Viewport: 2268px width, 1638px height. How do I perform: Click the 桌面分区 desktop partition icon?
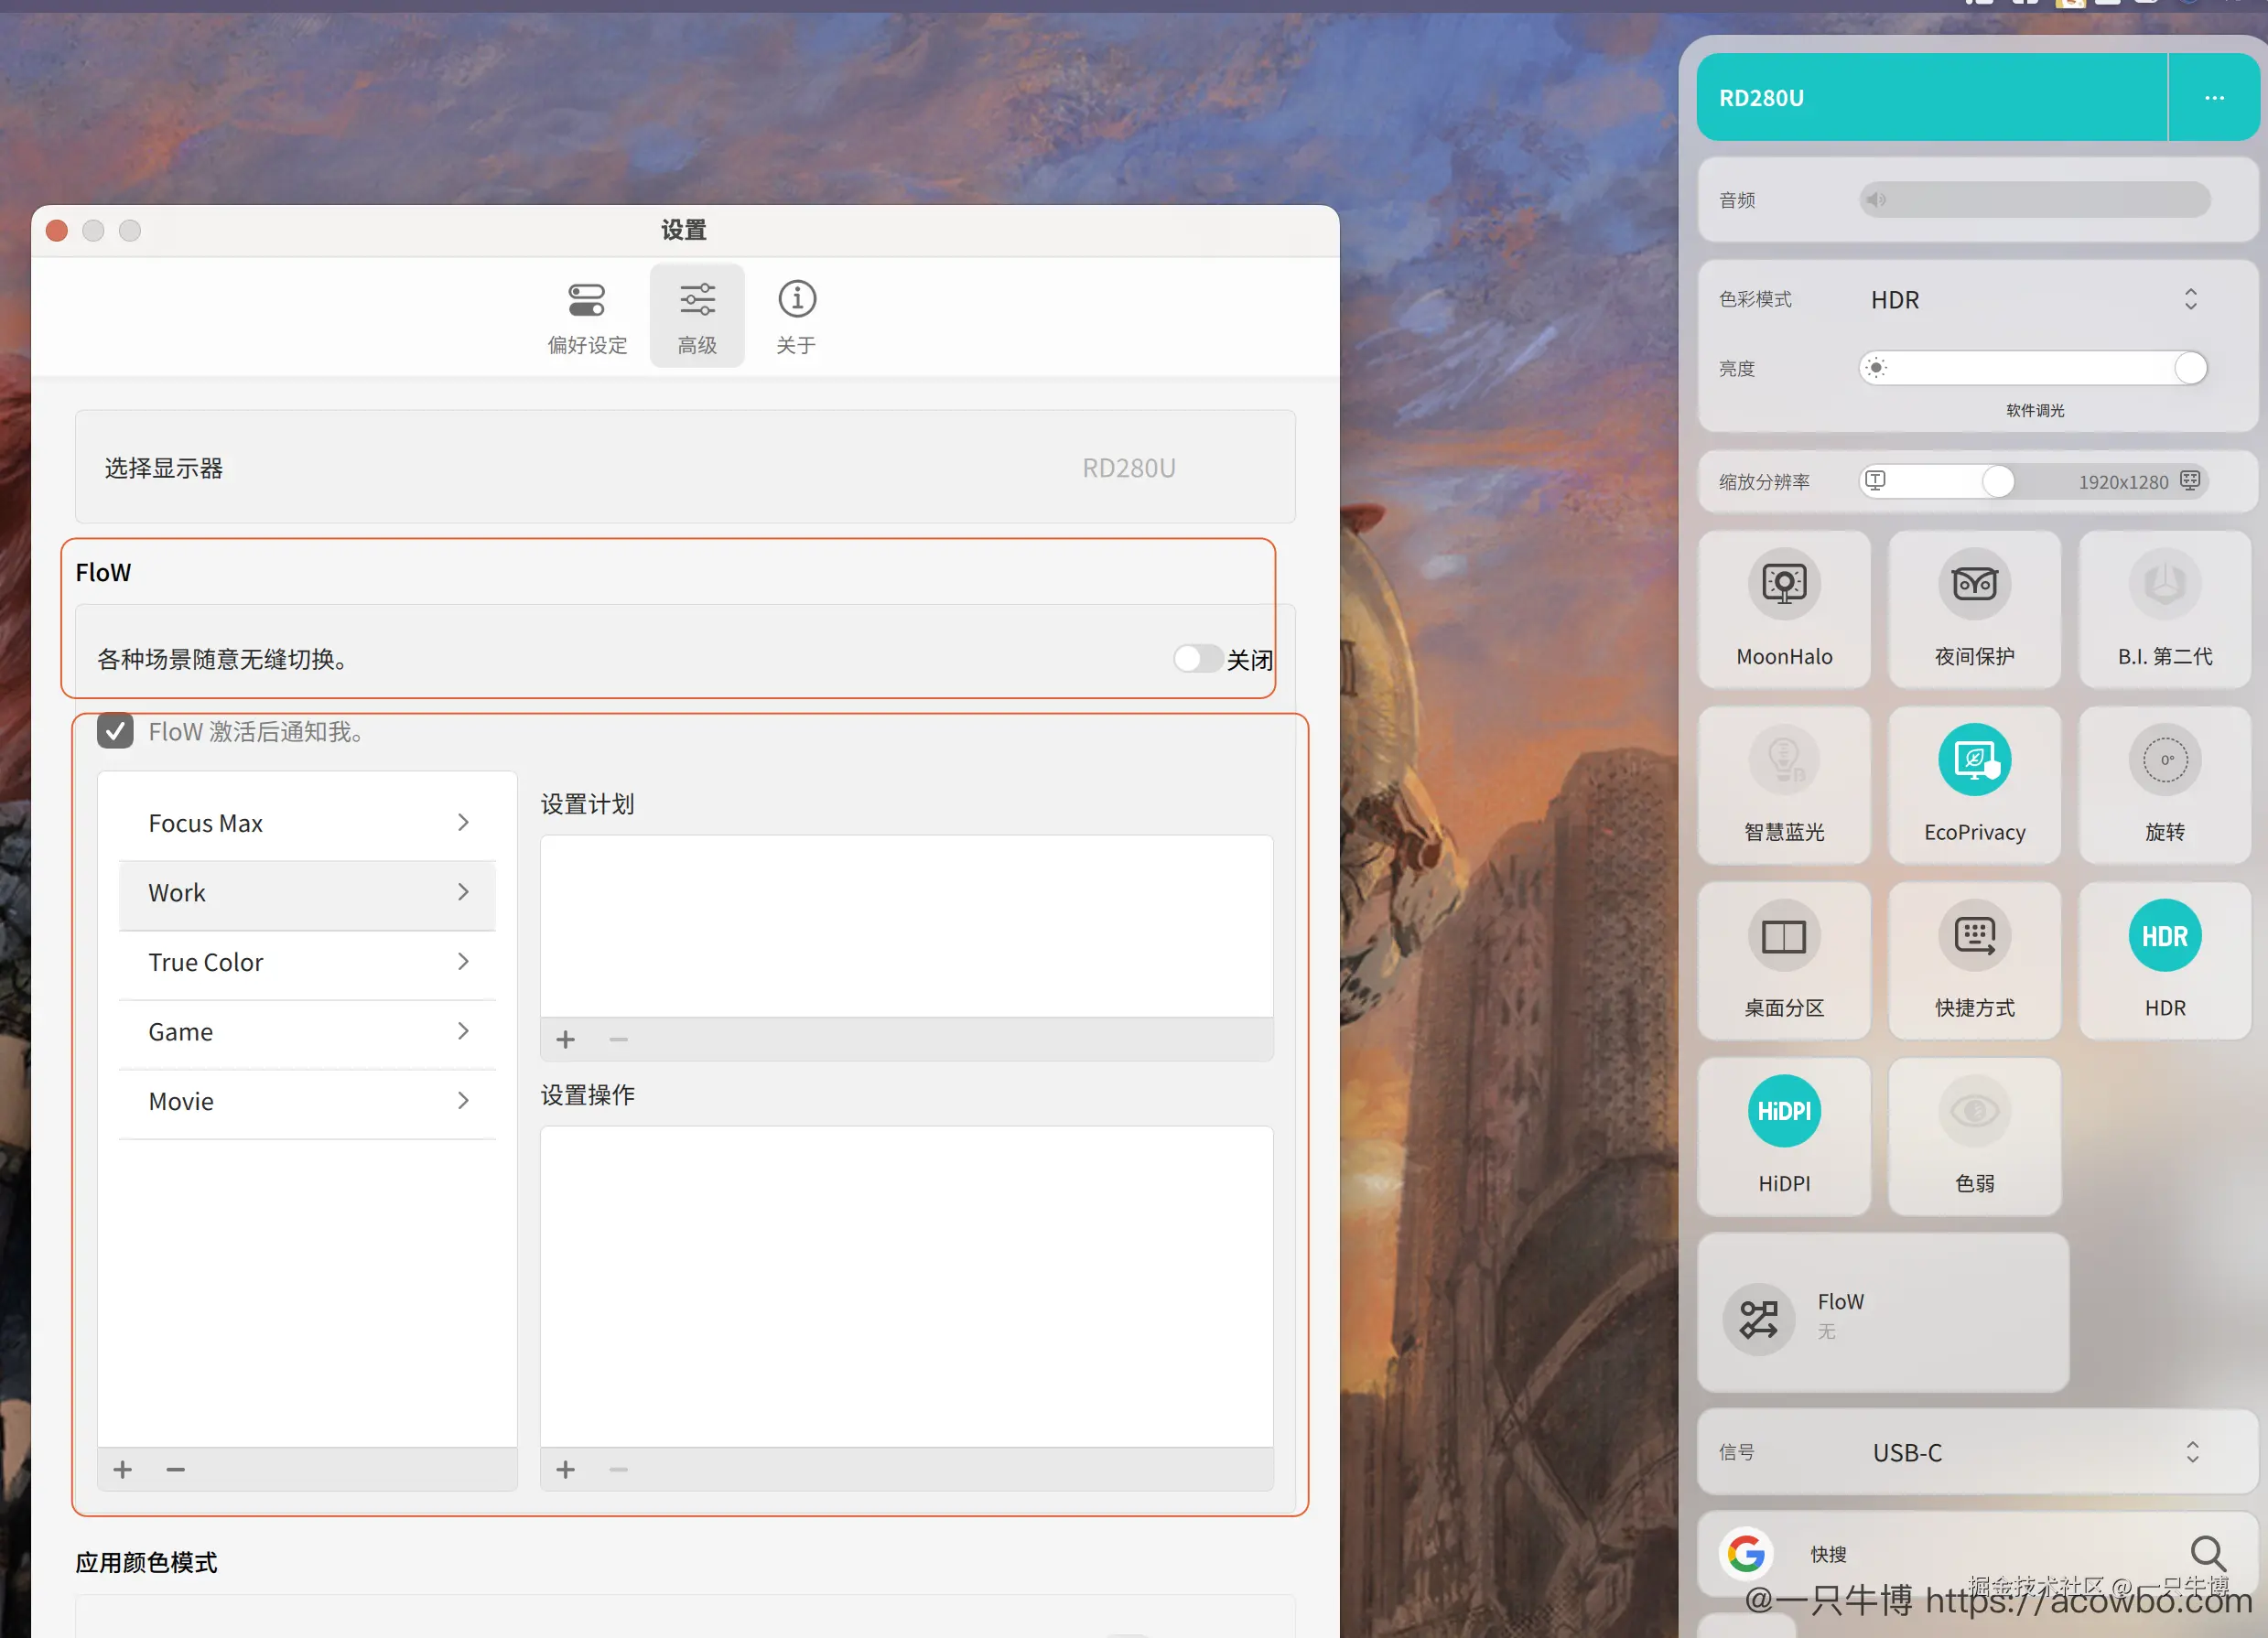pyautogui.click(x=1783, y=936)
